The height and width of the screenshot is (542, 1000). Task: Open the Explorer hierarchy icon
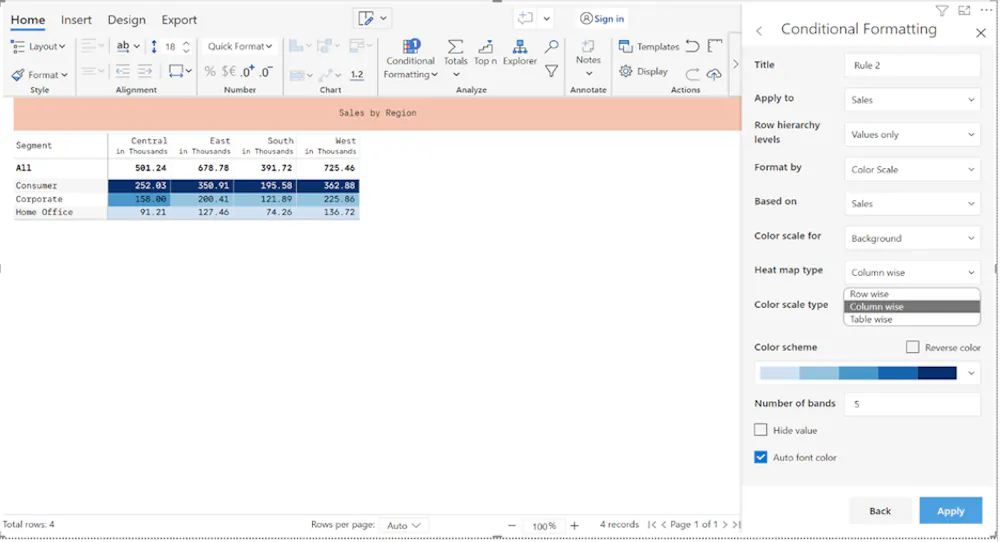click(x=520, y=47)
